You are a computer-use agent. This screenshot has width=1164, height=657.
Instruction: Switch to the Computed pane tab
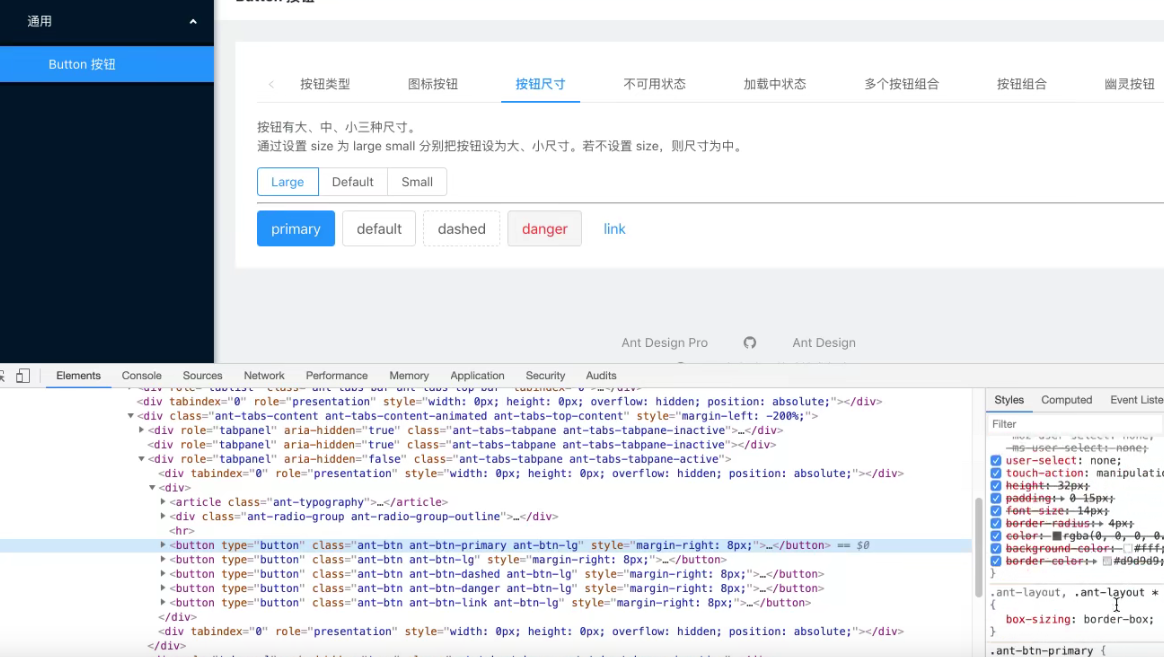point(1067,399)
